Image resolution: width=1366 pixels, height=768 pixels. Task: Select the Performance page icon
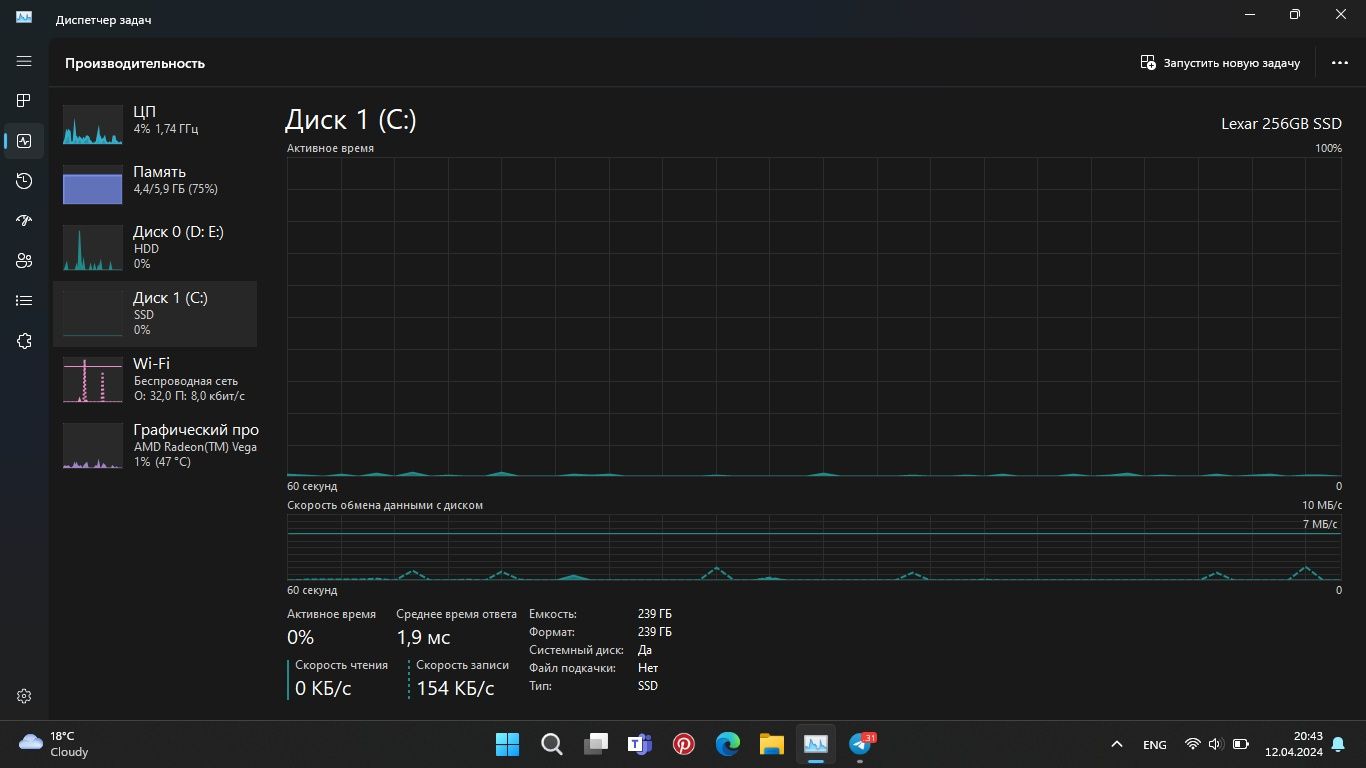point(24,141)
